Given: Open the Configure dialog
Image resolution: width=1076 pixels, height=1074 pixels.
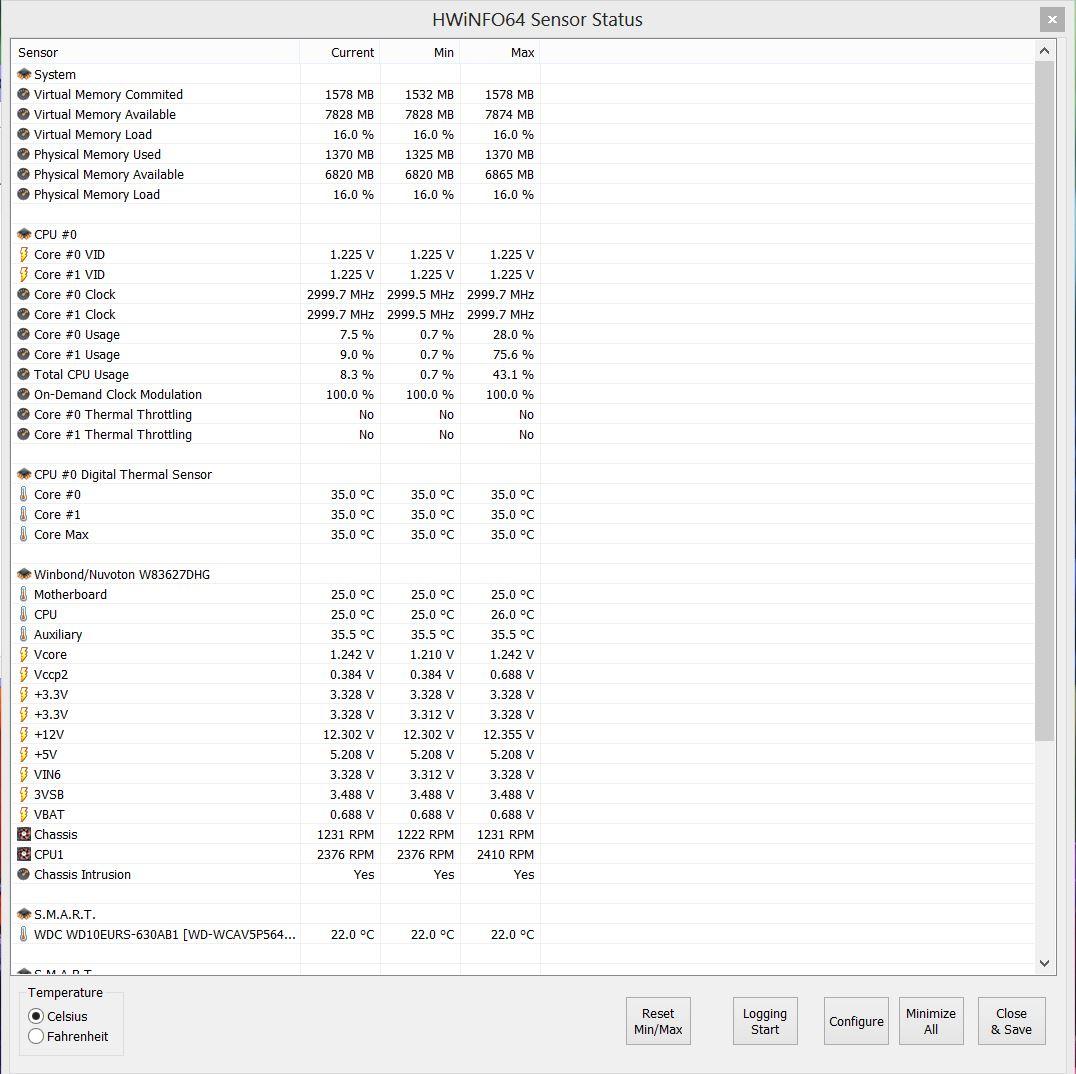Looking at the screenshot, I should [x=856, y=1021].
